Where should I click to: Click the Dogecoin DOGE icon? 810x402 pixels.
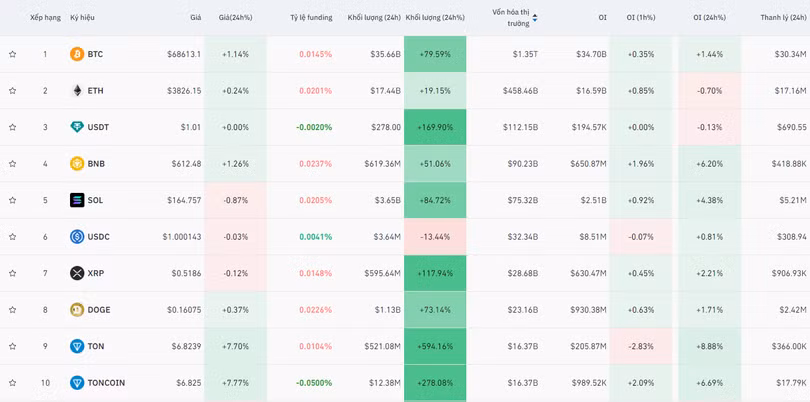77,310
